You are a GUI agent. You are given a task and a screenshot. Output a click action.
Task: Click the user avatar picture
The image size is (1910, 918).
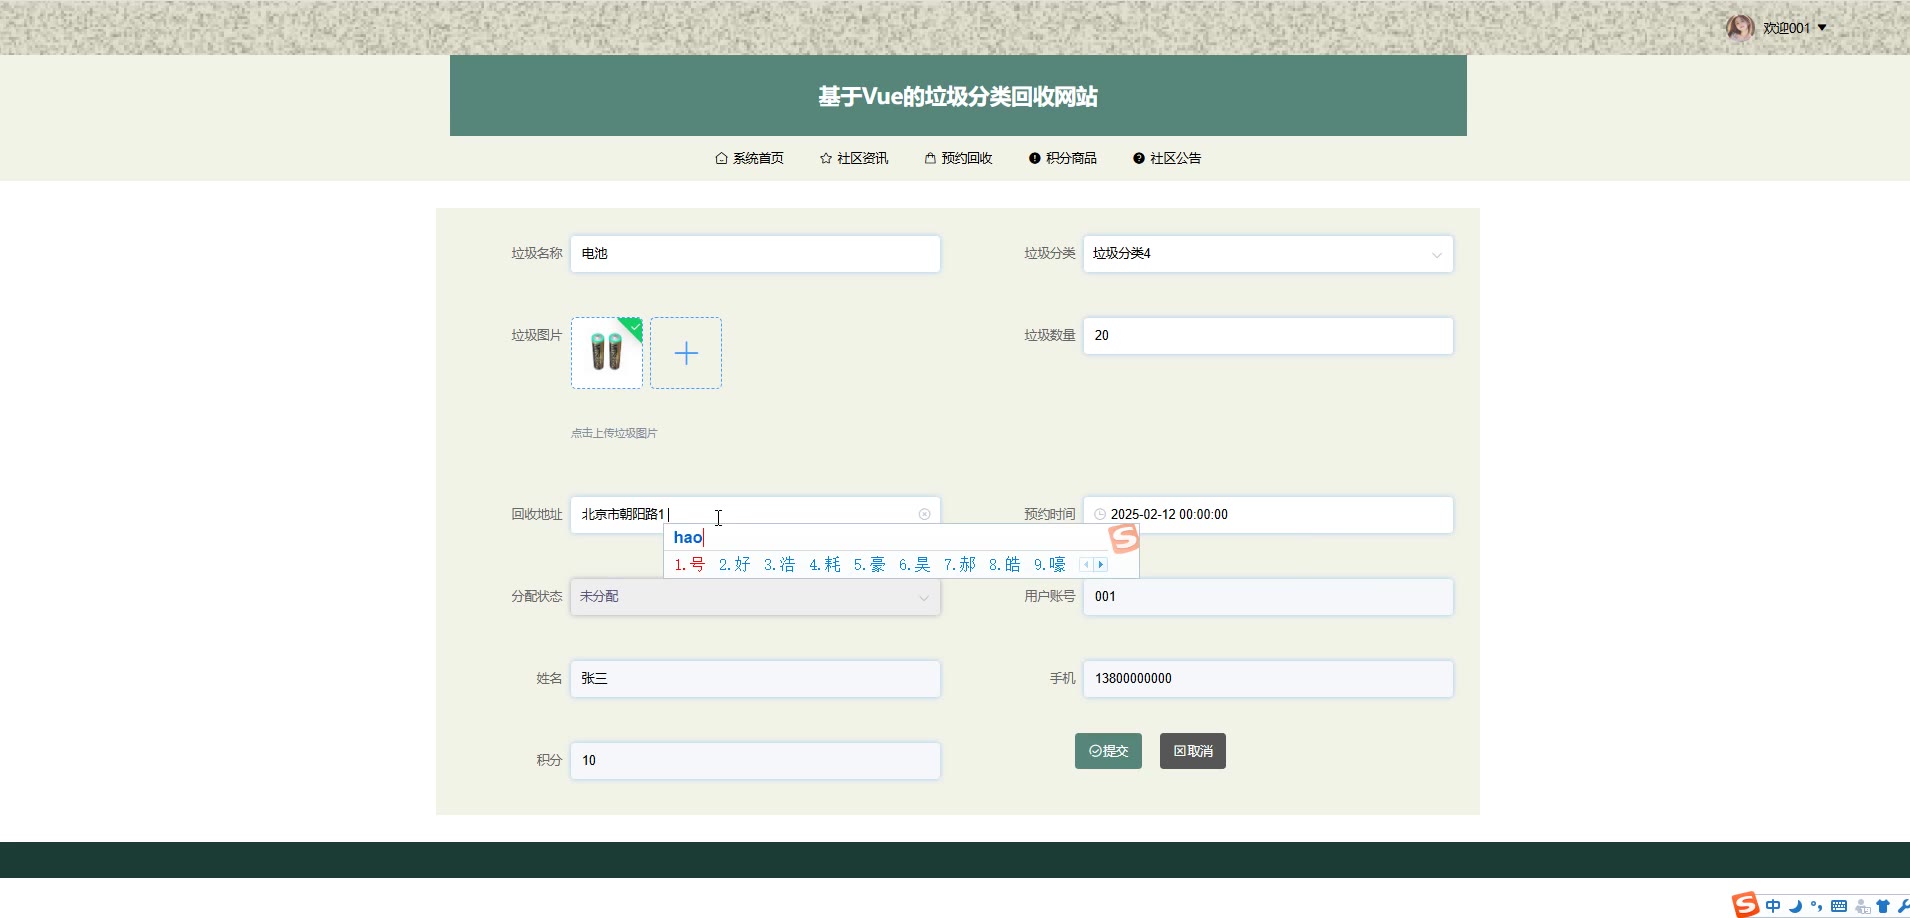(1740, 28)
